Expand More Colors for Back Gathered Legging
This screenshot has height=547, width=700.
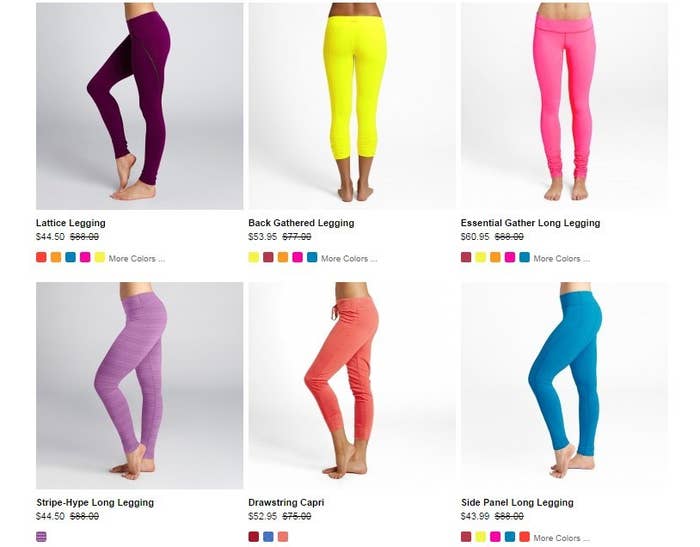[x=349, y=259]
